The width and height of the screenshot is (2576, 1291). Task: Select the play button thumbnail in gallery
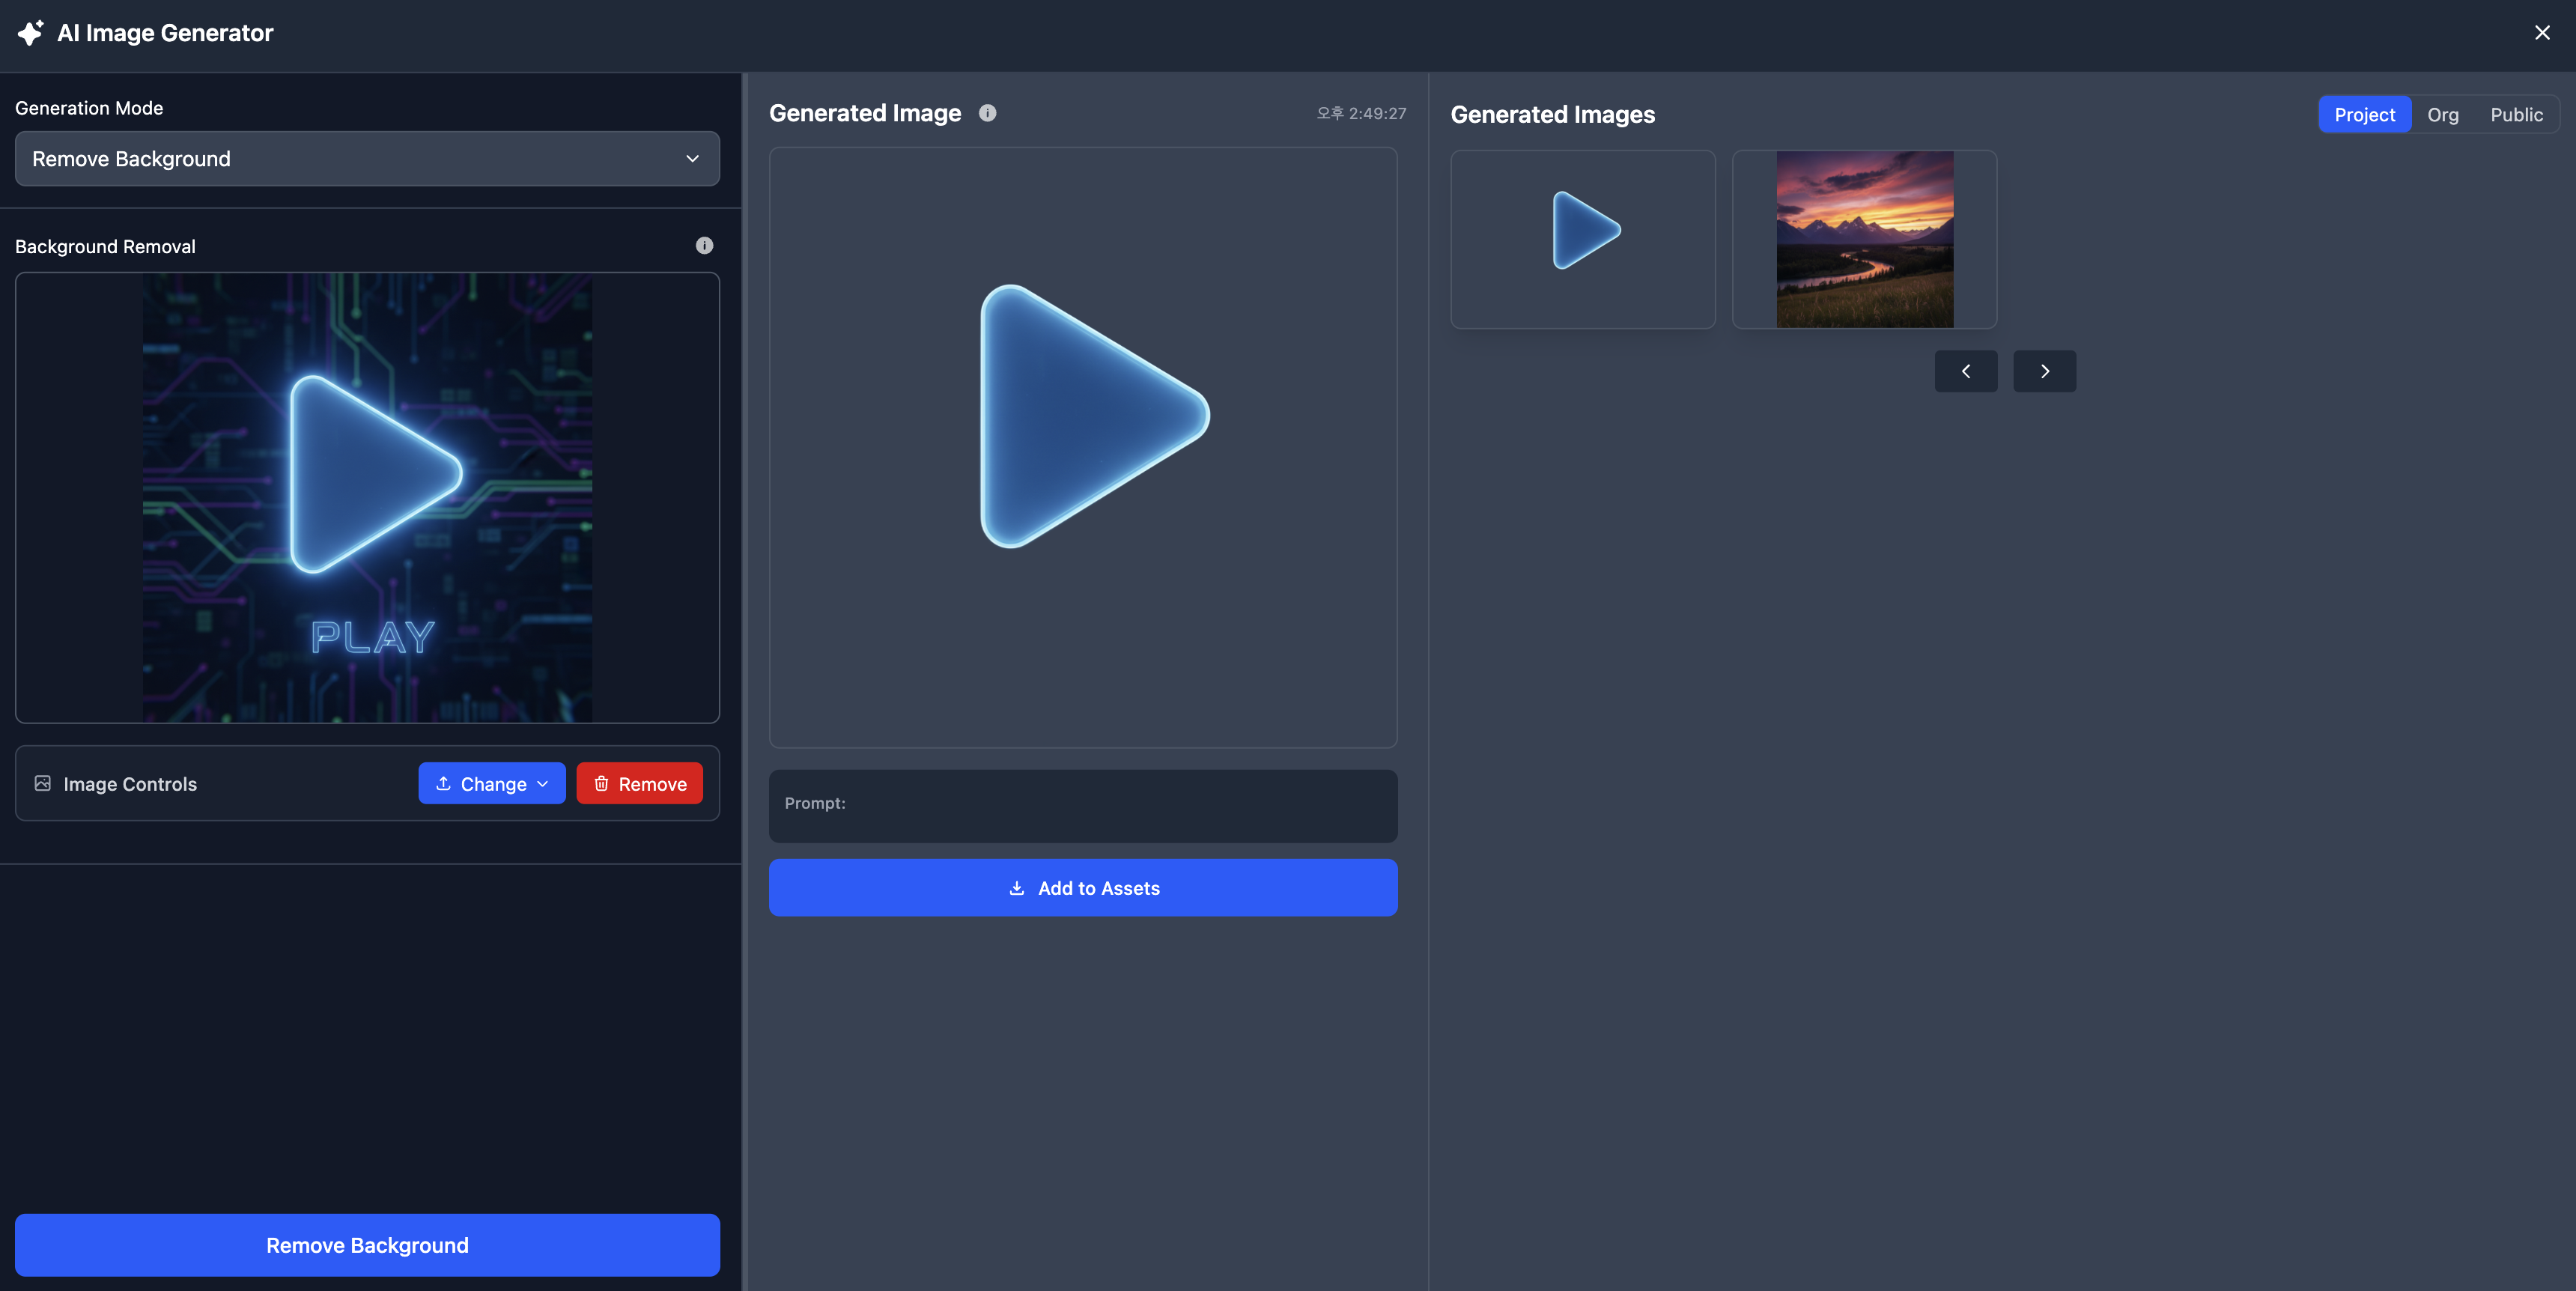tap(1583, 239)
